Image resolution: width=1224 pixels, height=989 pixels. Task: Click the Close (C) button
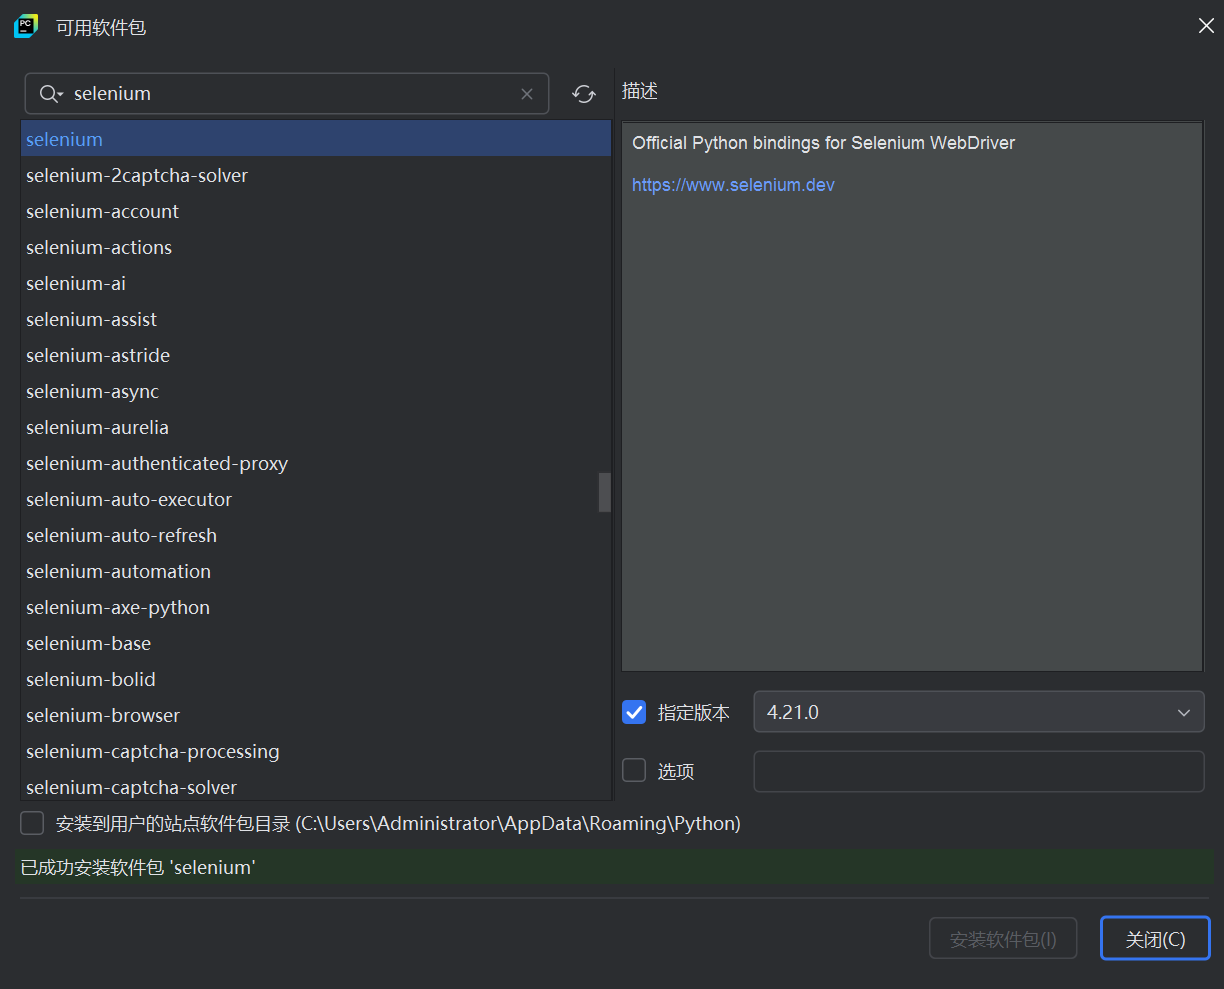tap(1155, 939)
